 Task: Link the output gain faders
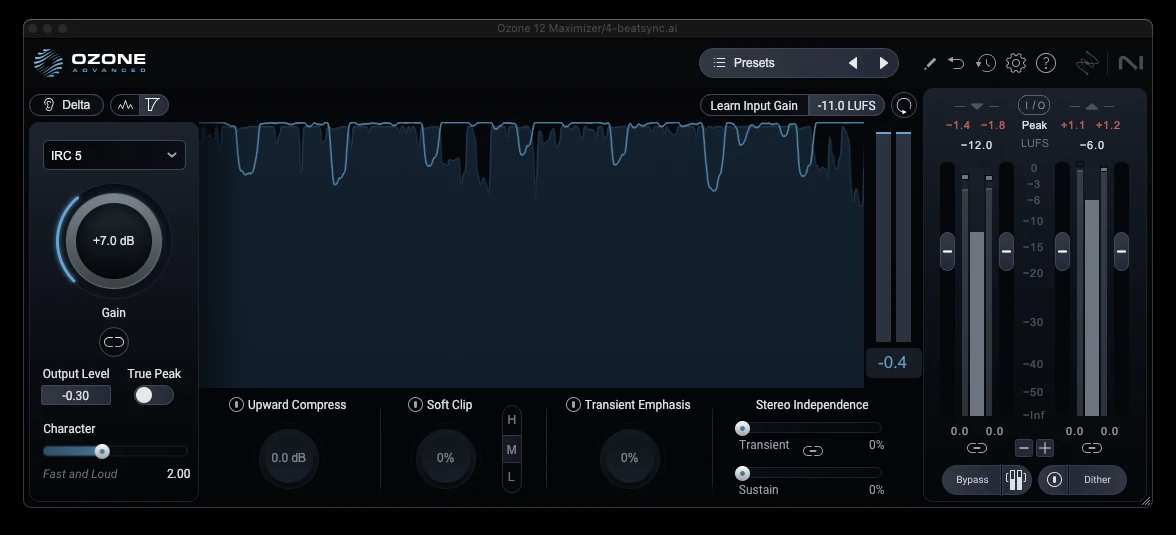click(1092, 448)
